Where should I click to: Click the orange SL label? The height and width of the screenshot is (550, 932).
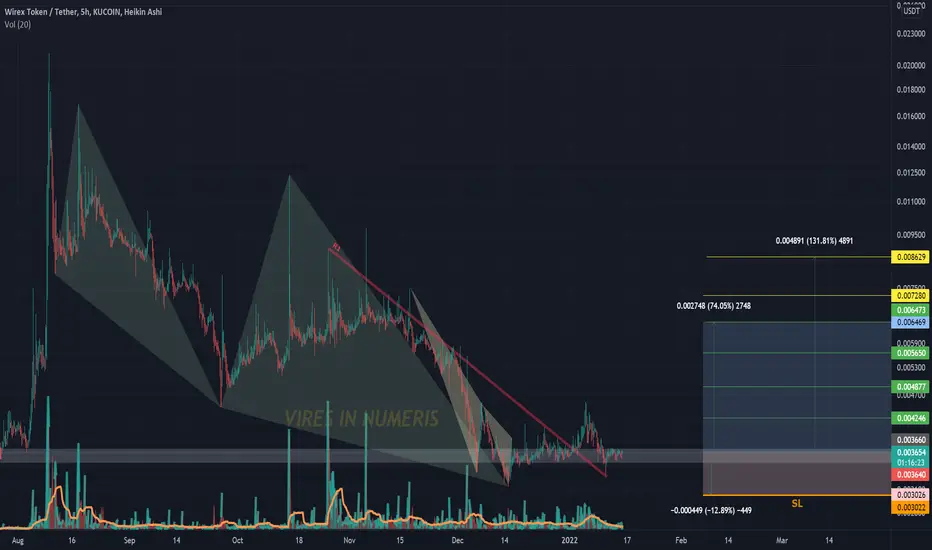click(797, 504)
